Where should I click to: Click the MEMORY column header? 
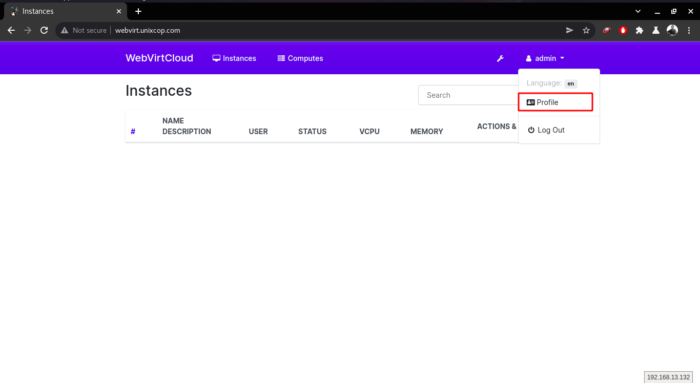(x=426, y=131)
